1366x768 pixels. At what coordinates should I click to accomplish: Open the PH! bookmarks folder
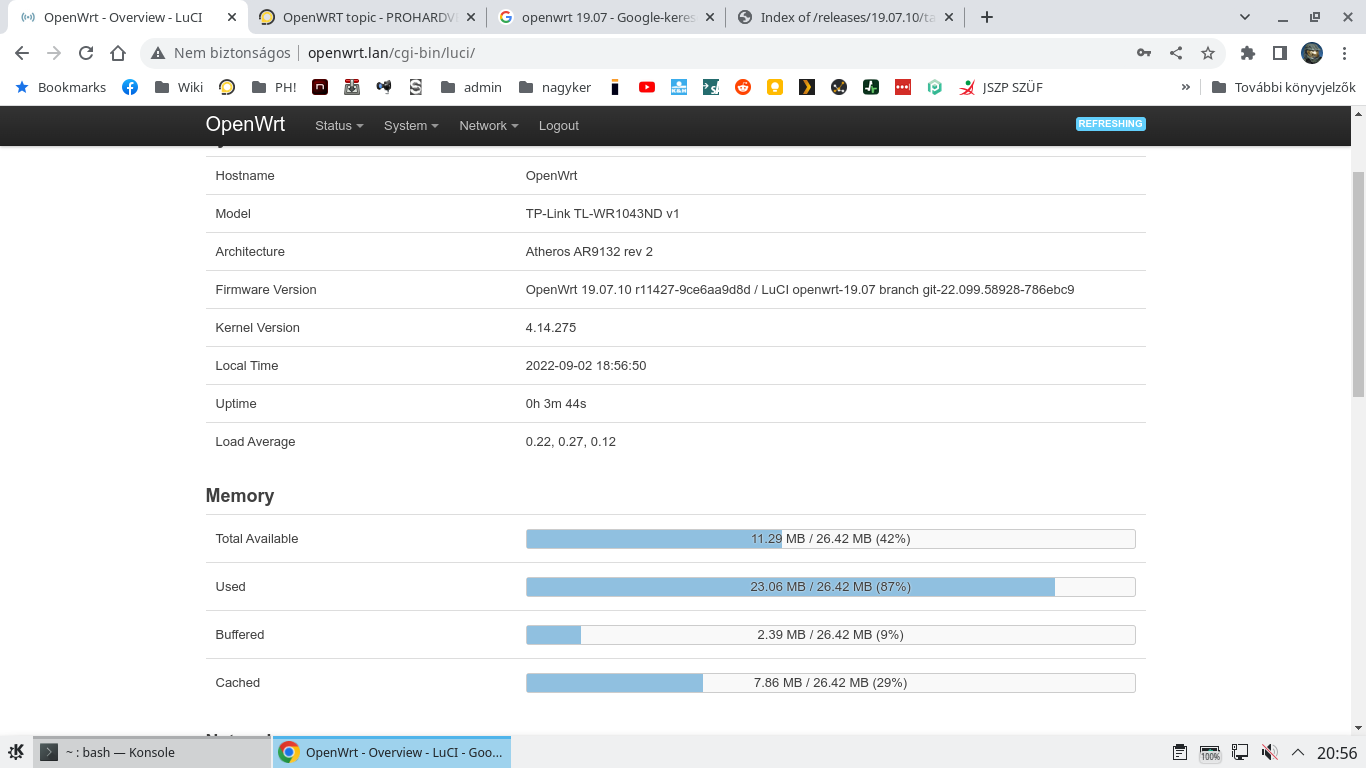tap(274, 87)
